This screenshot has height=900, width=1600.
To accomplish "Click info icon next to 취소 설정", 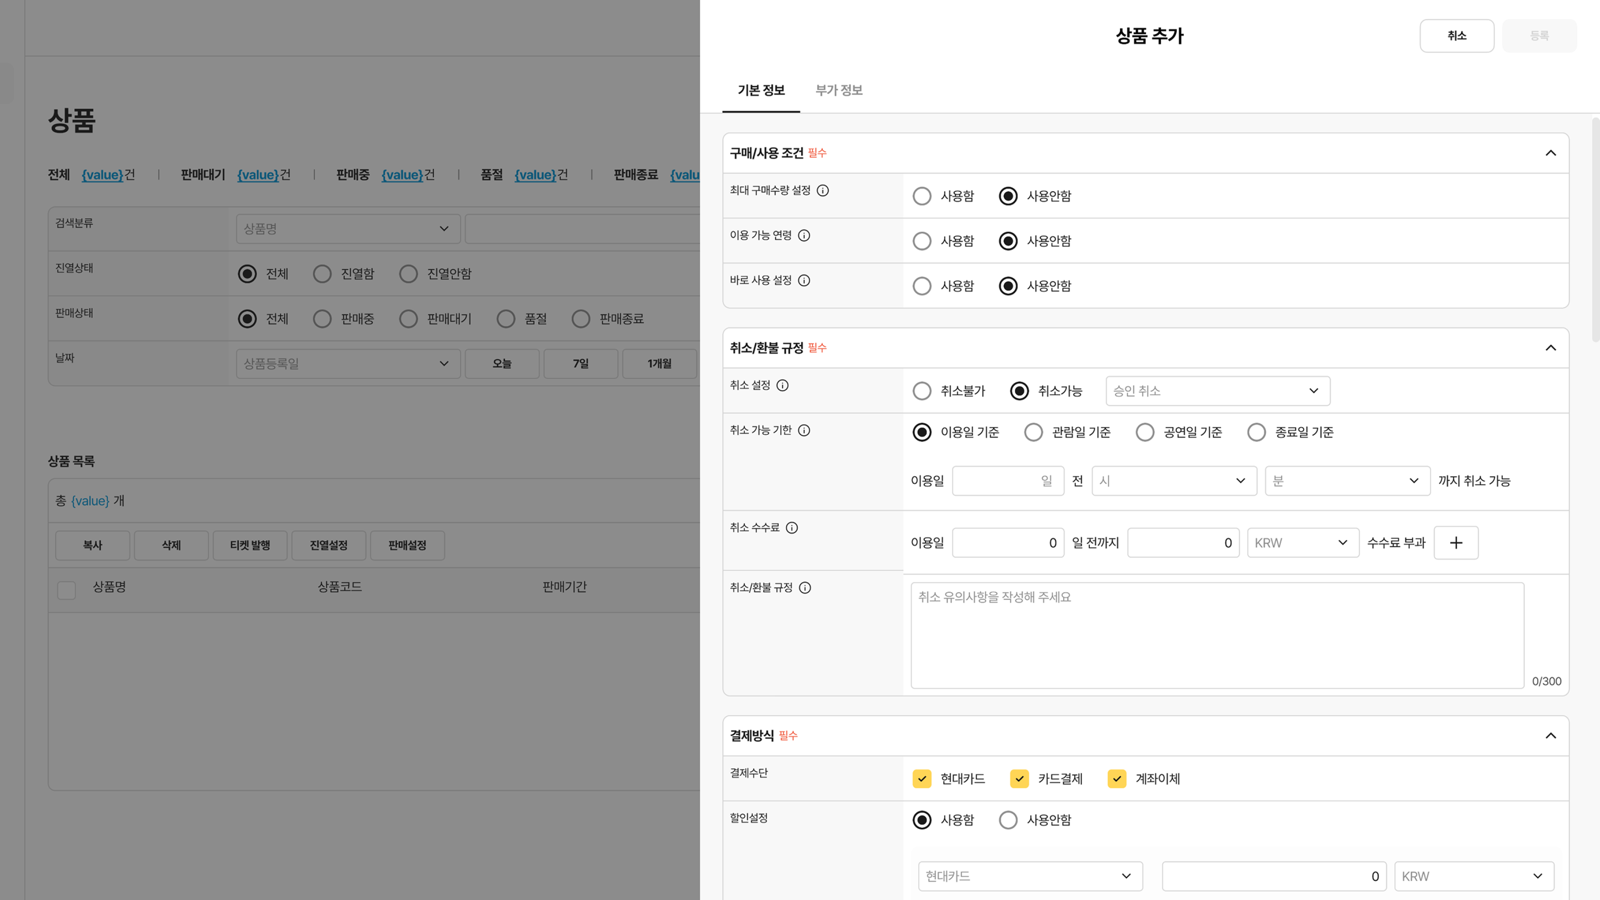I will [783, 386].
